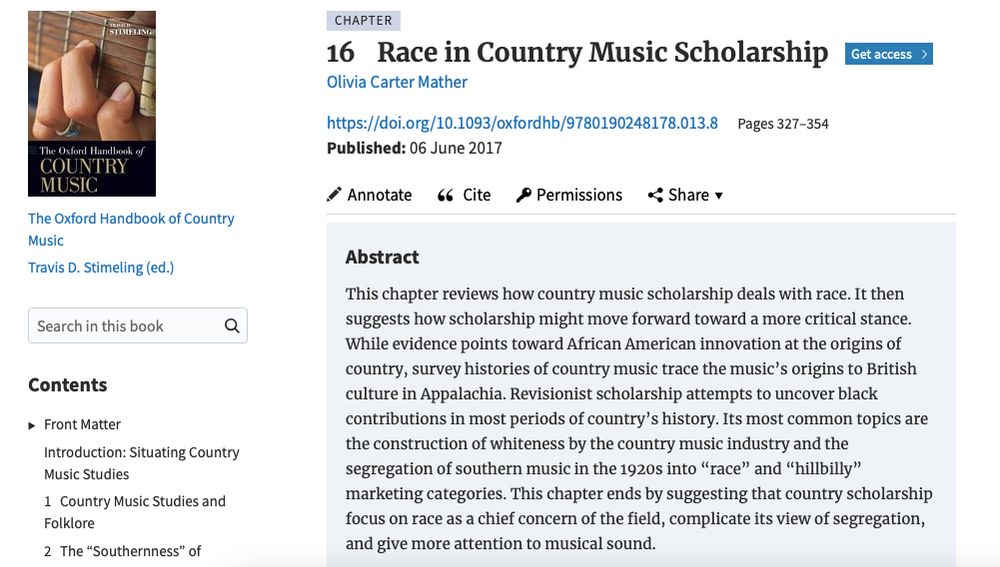This screenshot has height=567, width=1000.
Task: Click the Permissions text label
Action: 579,195
